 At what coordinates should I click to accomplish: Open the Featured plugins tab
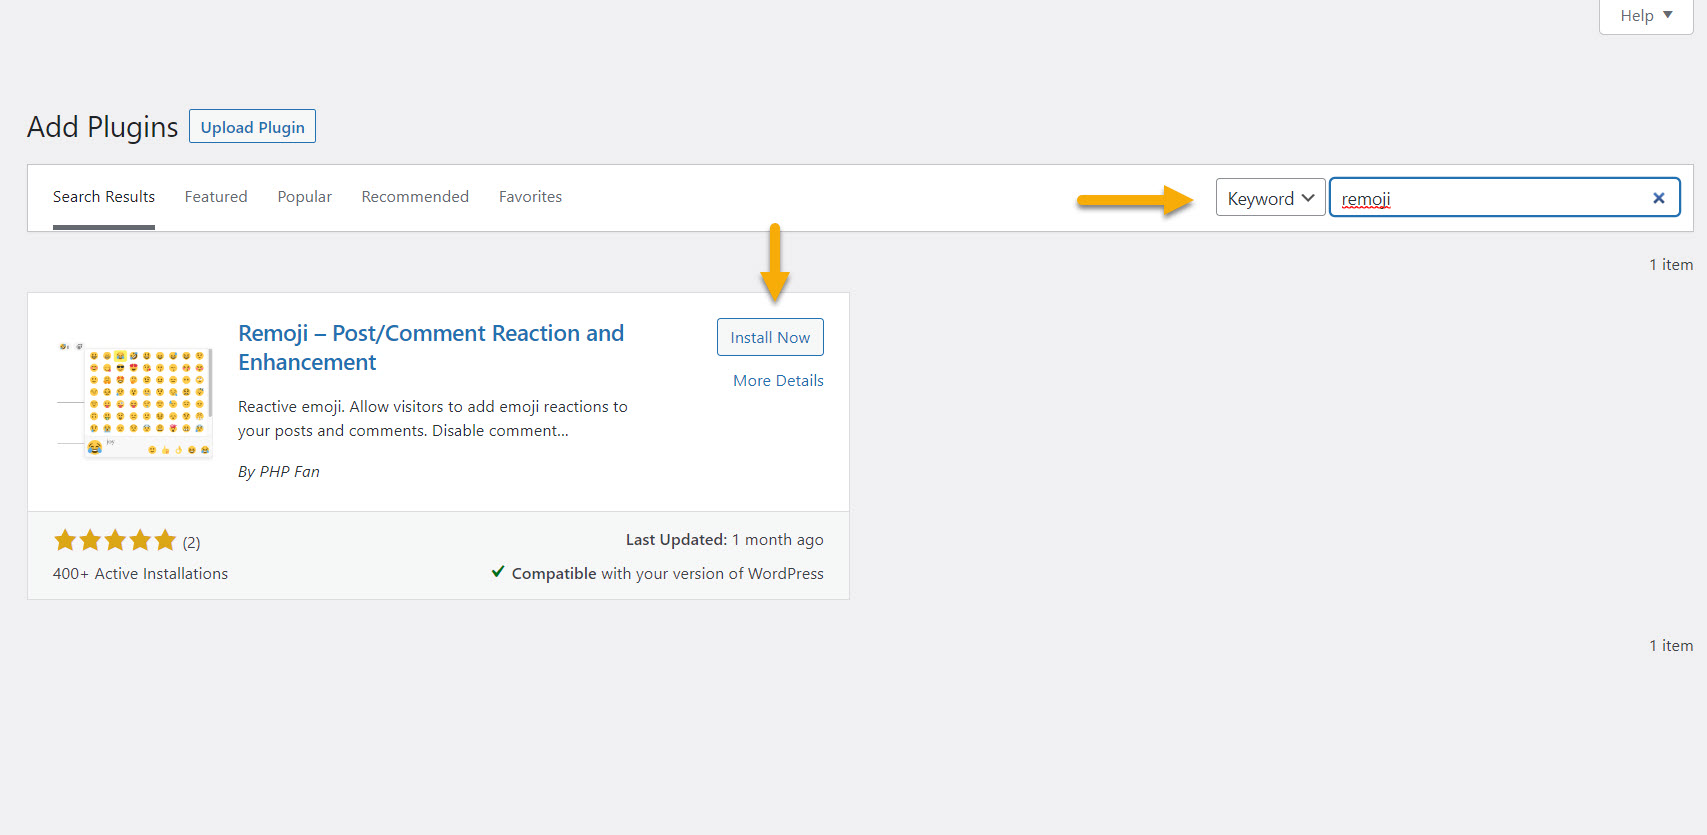point(216,197)
